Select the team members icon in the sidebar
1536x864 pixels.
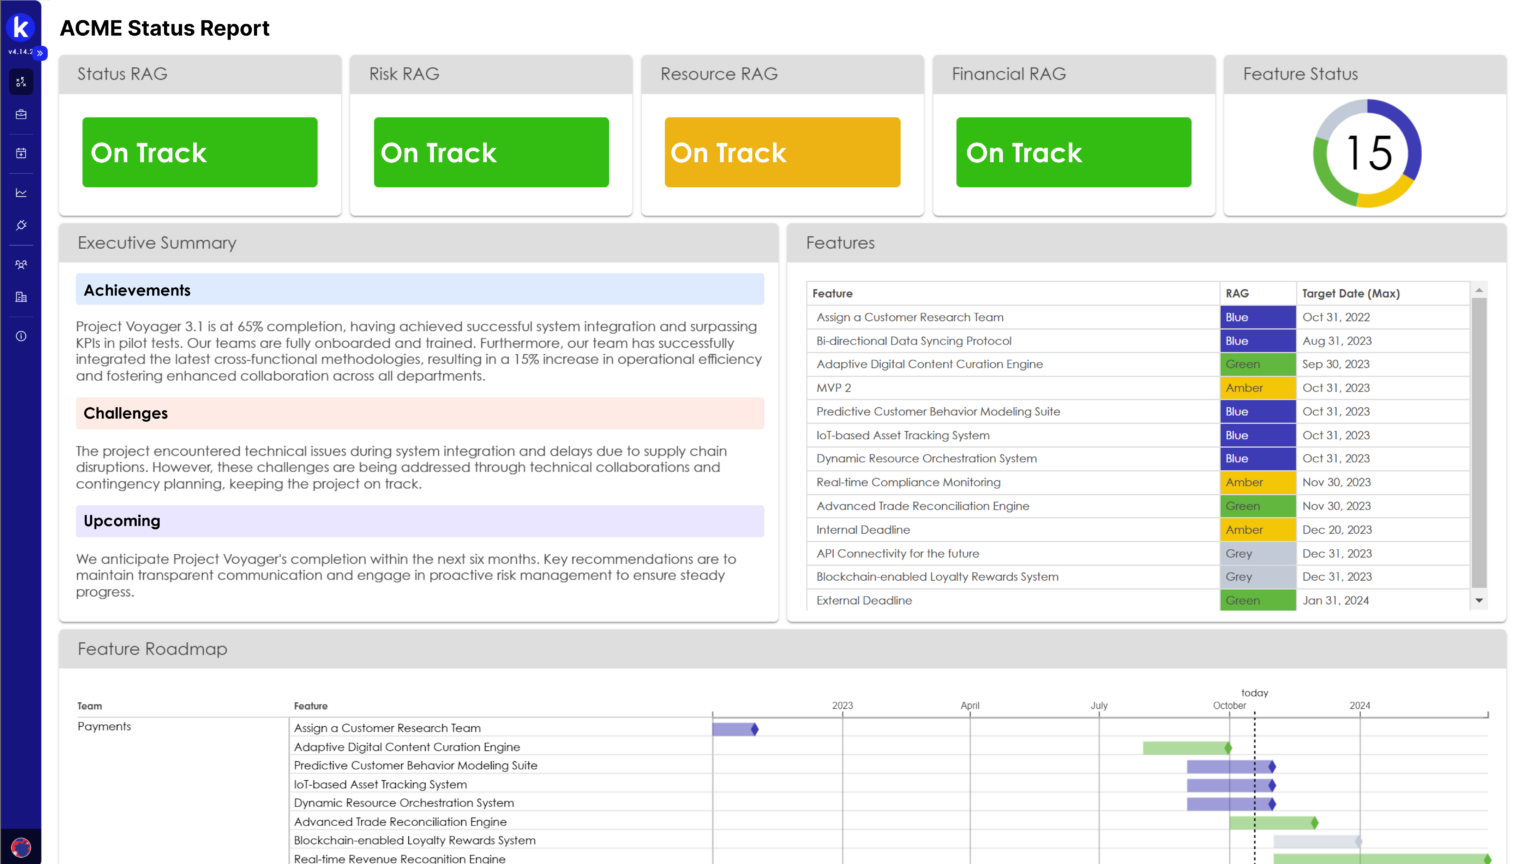21,263
